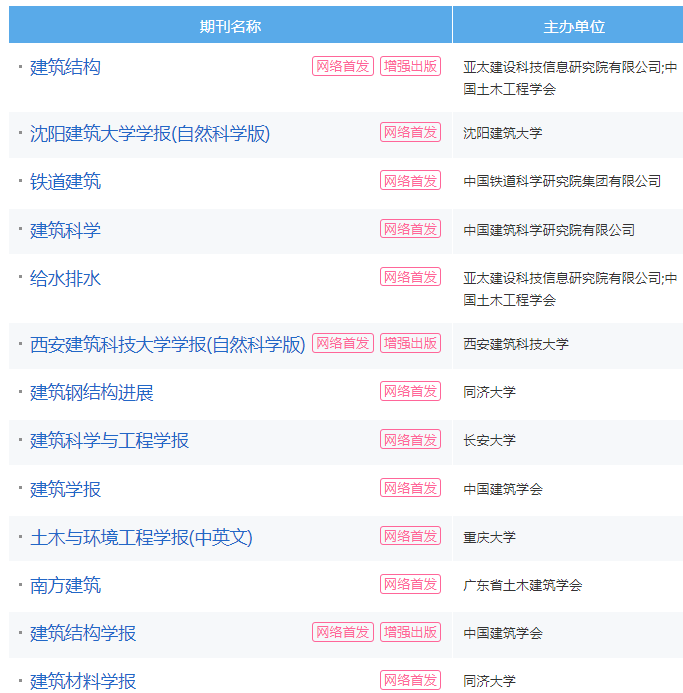Click 网络首发 tag in 建筑结构 row
The height and width of the screenshot is (693, 683).
343,66
